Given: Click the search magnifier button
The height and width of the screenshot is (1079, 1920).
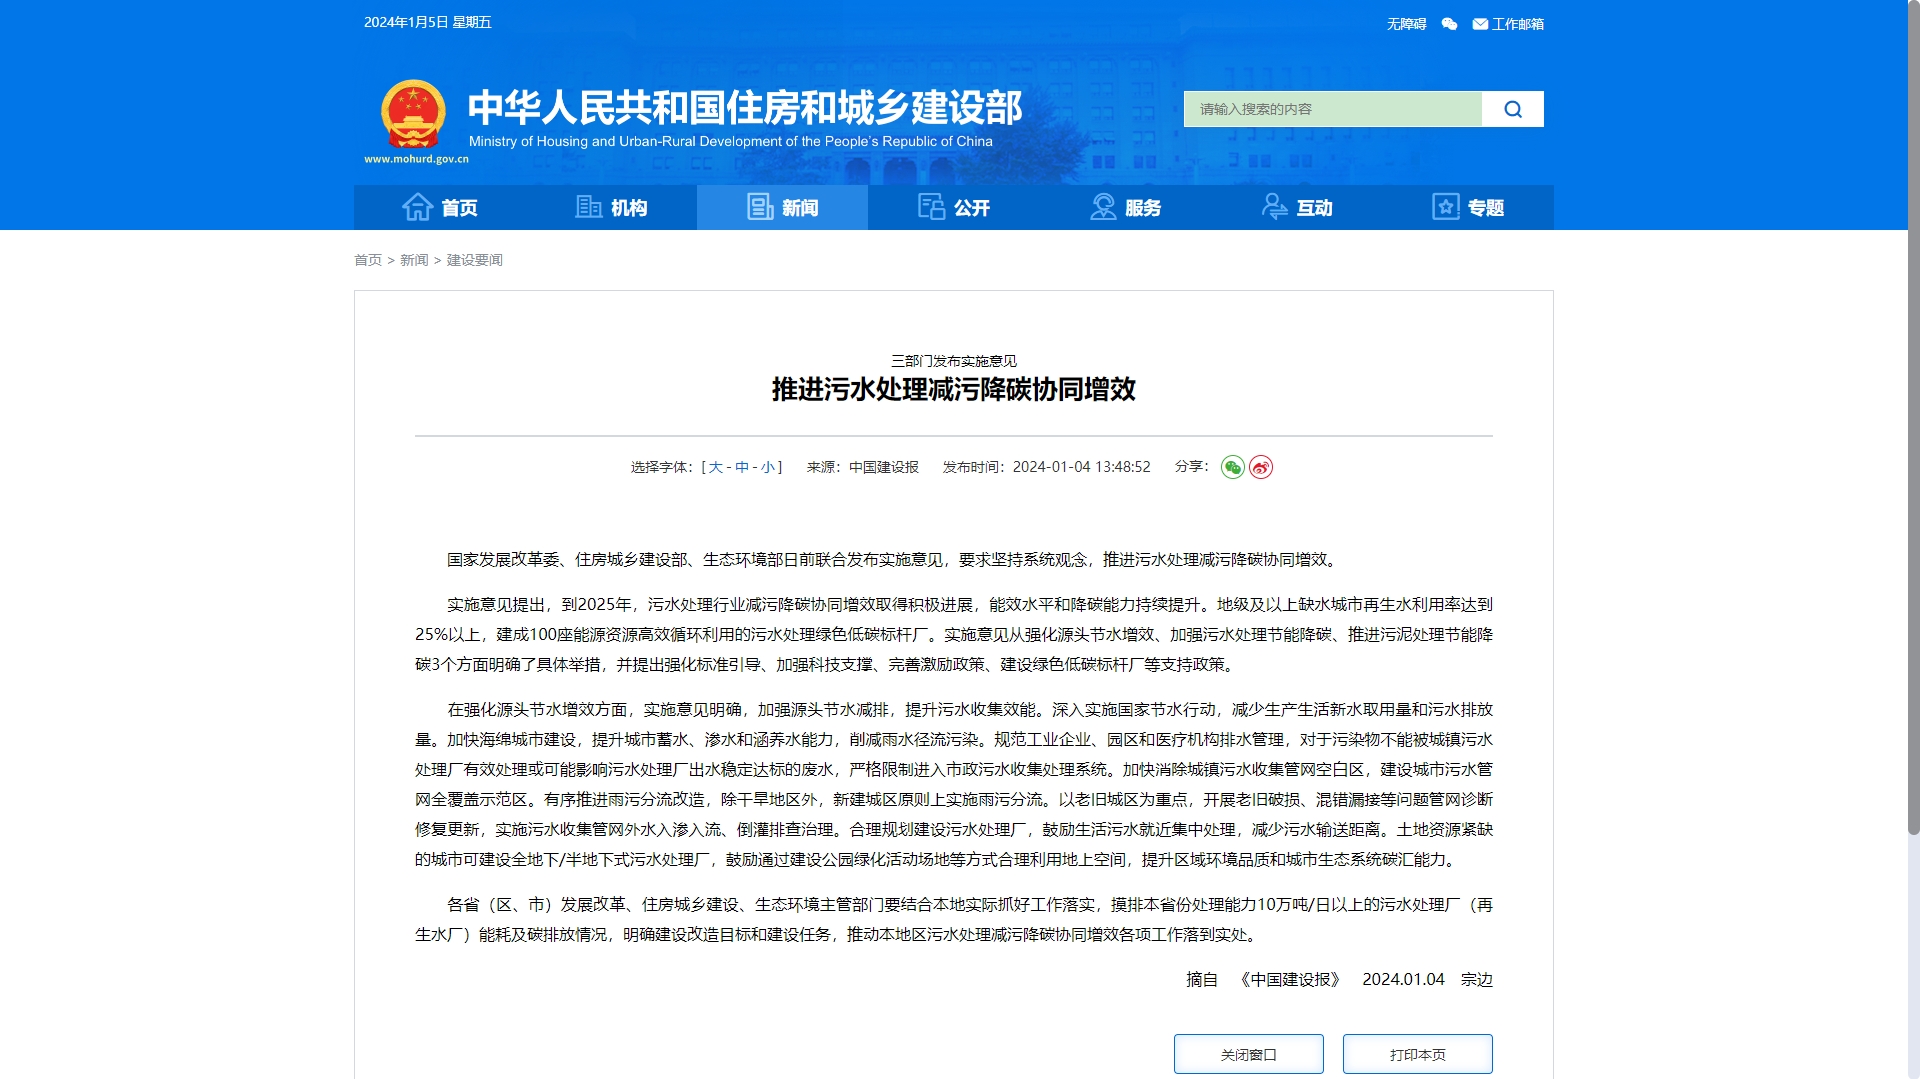Looking at the screenshot, I should [x=1512, y=109].
